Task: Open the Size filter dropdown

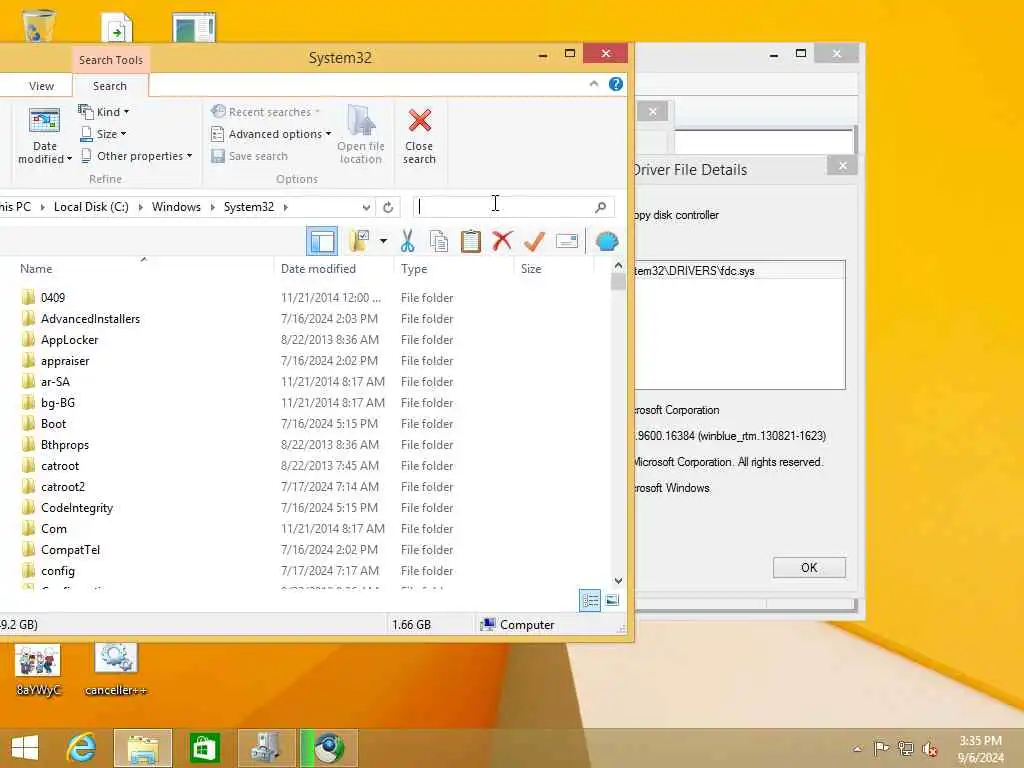Action: point(103,134)
